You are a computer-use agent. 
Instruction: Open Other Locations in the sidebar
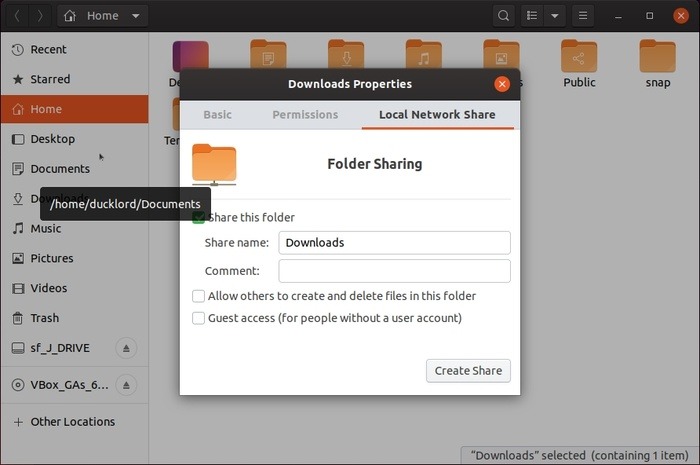click(x=75, y=422)
